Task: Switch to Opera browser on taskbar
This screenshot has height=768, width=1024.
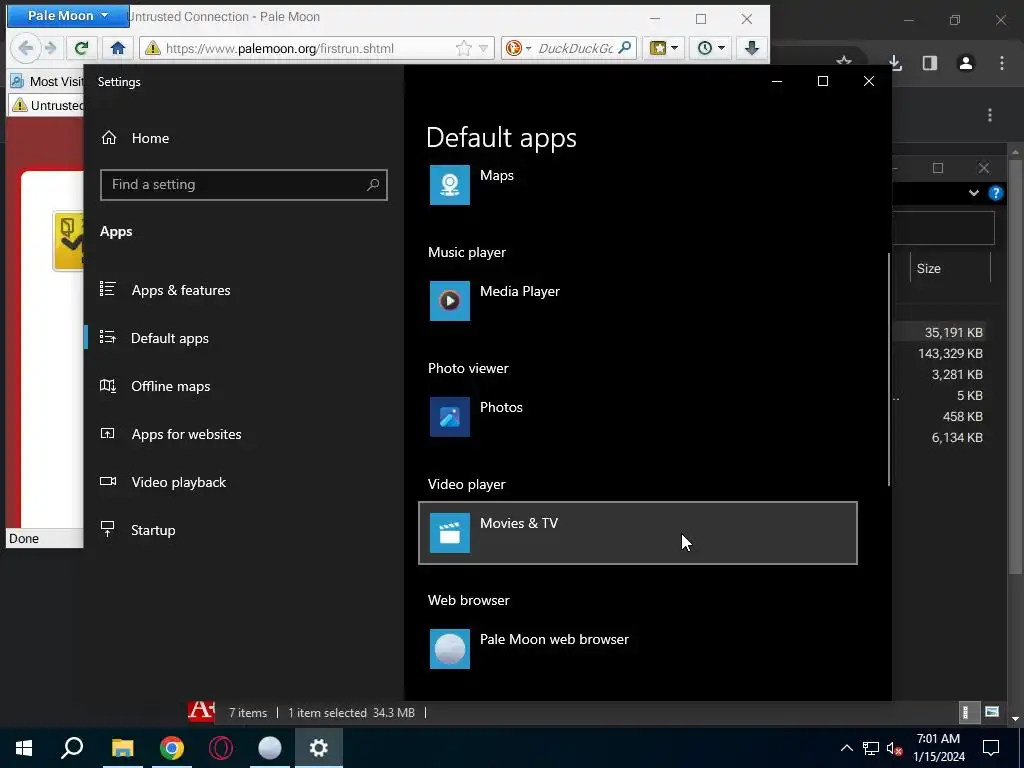Action: tap(221, 748)
